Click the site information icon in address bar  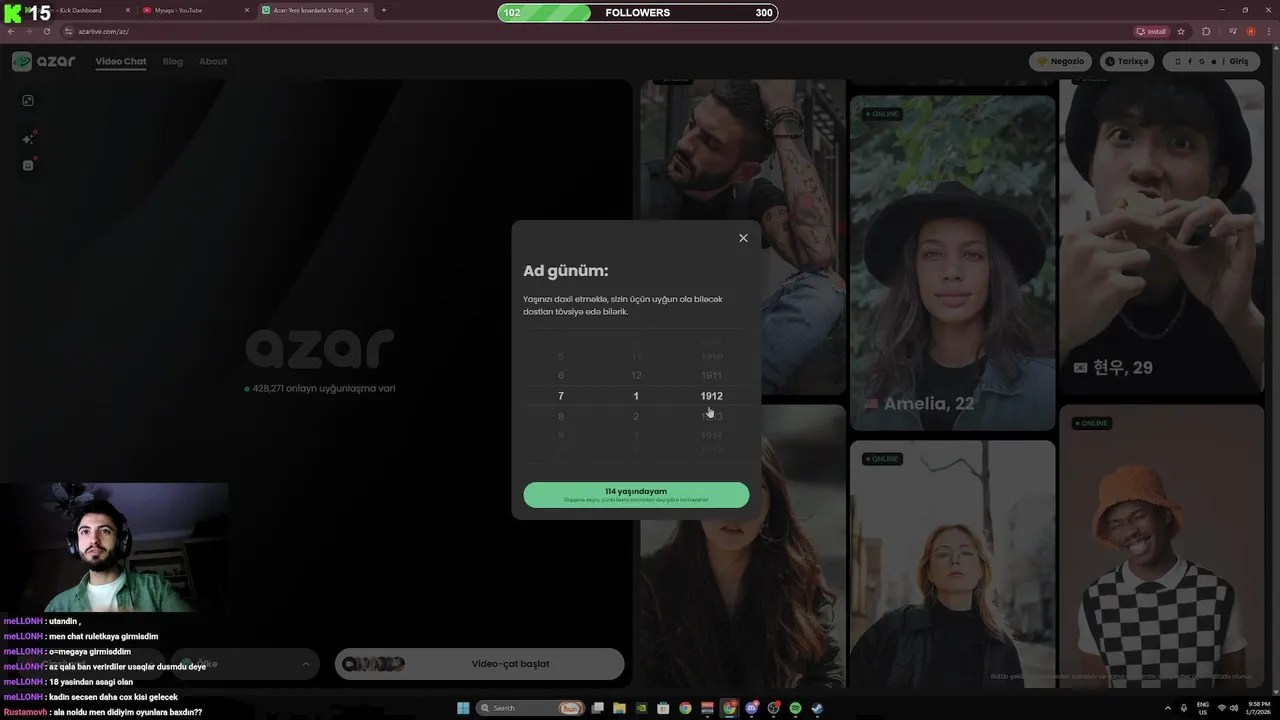tap(68, 31)
